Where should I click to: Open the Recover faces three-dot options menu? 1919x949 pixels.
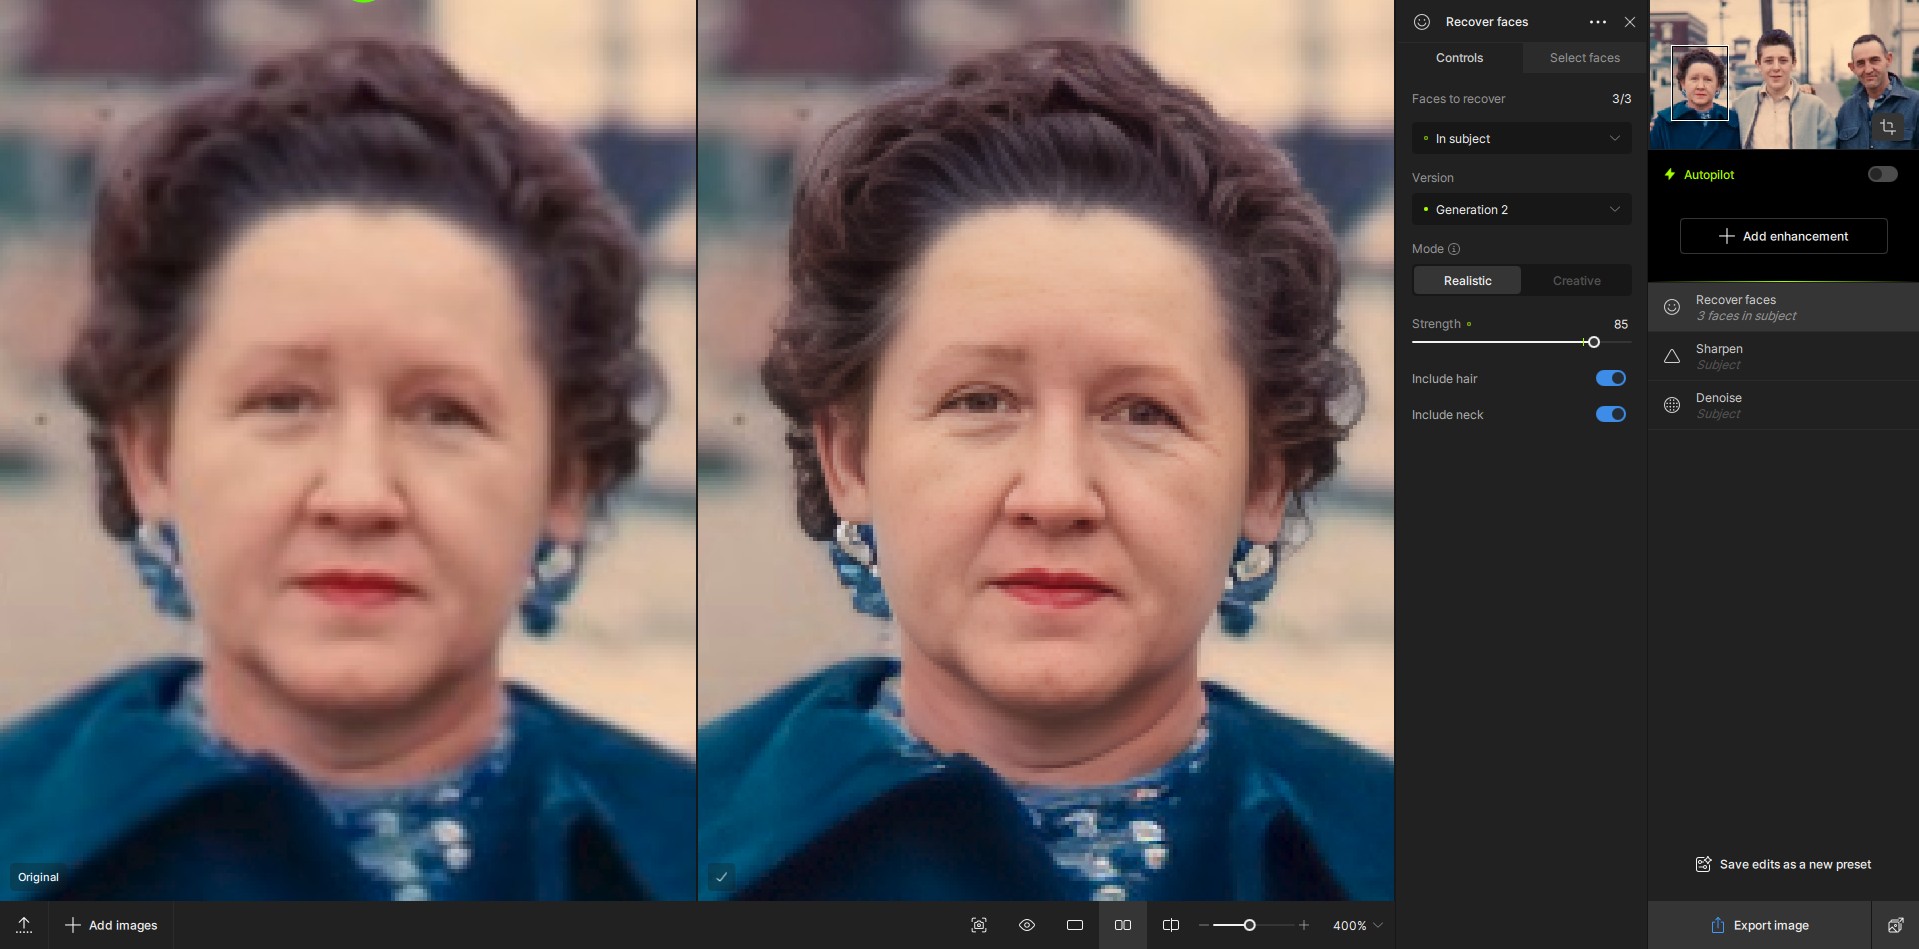click(1598, 22)
